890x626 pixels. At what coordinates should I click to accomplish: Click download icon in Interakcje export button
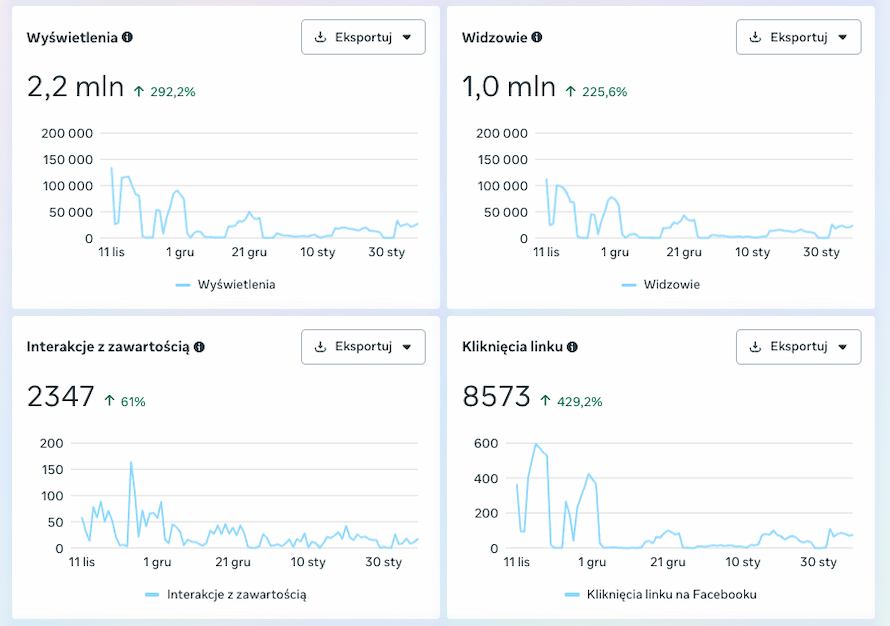point(321,347)
